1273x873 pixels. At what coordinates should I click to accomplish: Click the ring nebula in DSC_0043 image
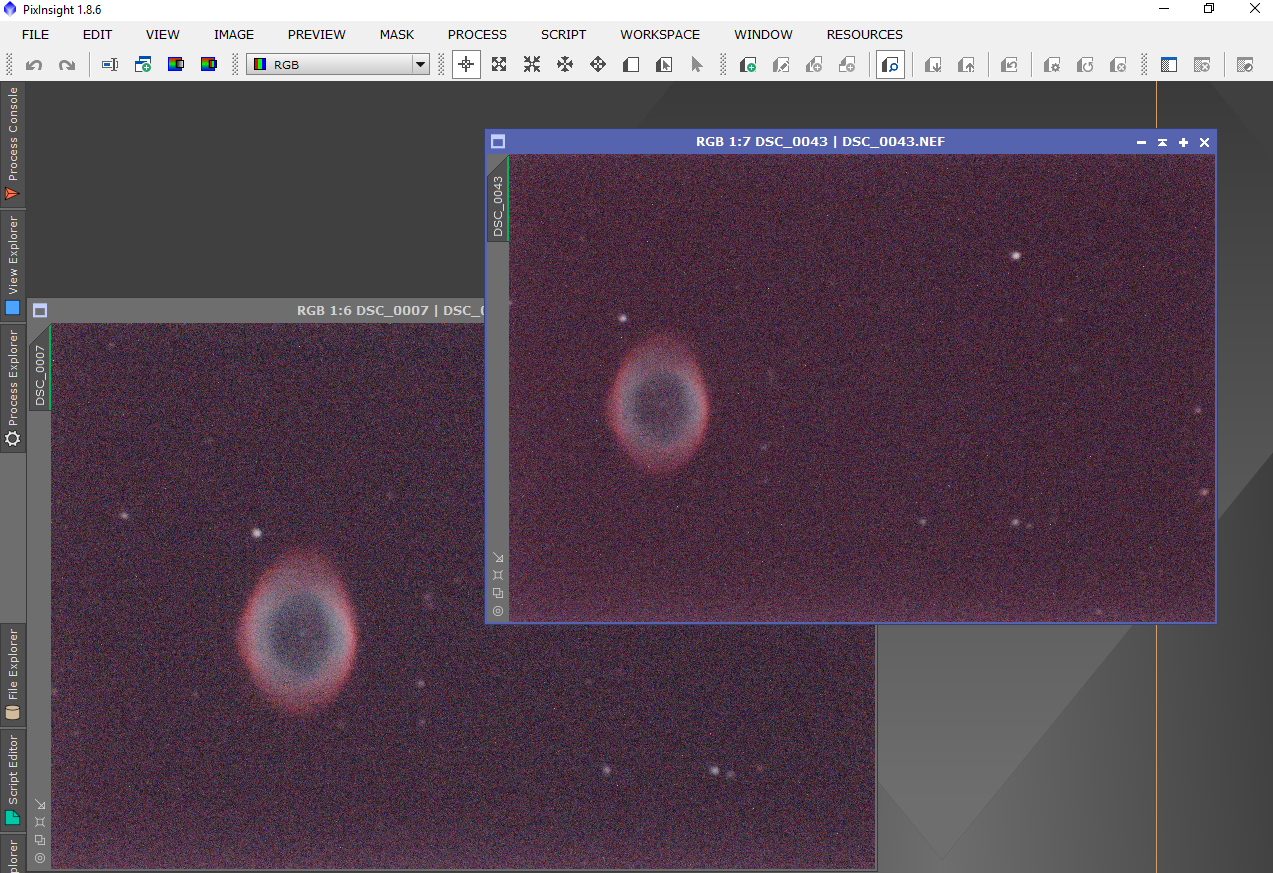point(659,404)
